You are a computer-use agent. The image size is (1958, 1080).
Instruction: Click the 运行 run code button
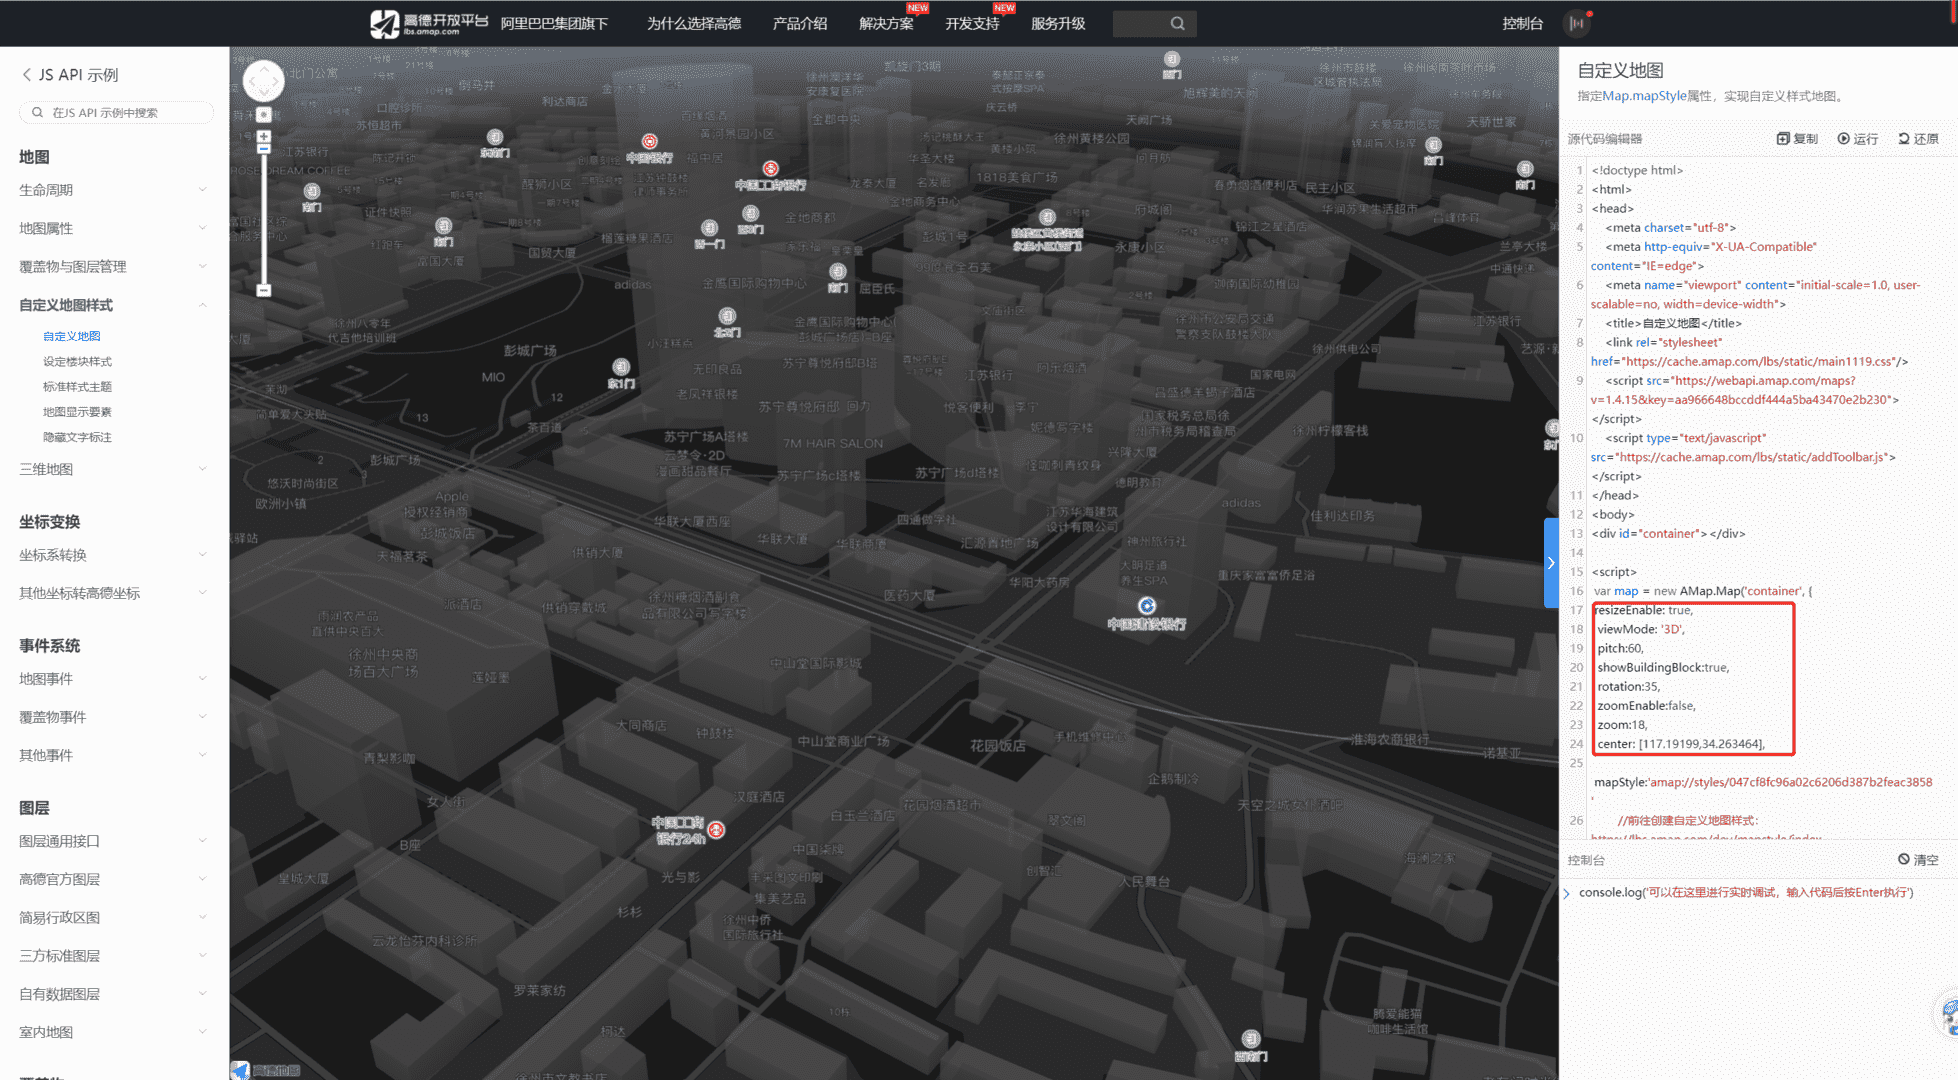pos(1858,139)
